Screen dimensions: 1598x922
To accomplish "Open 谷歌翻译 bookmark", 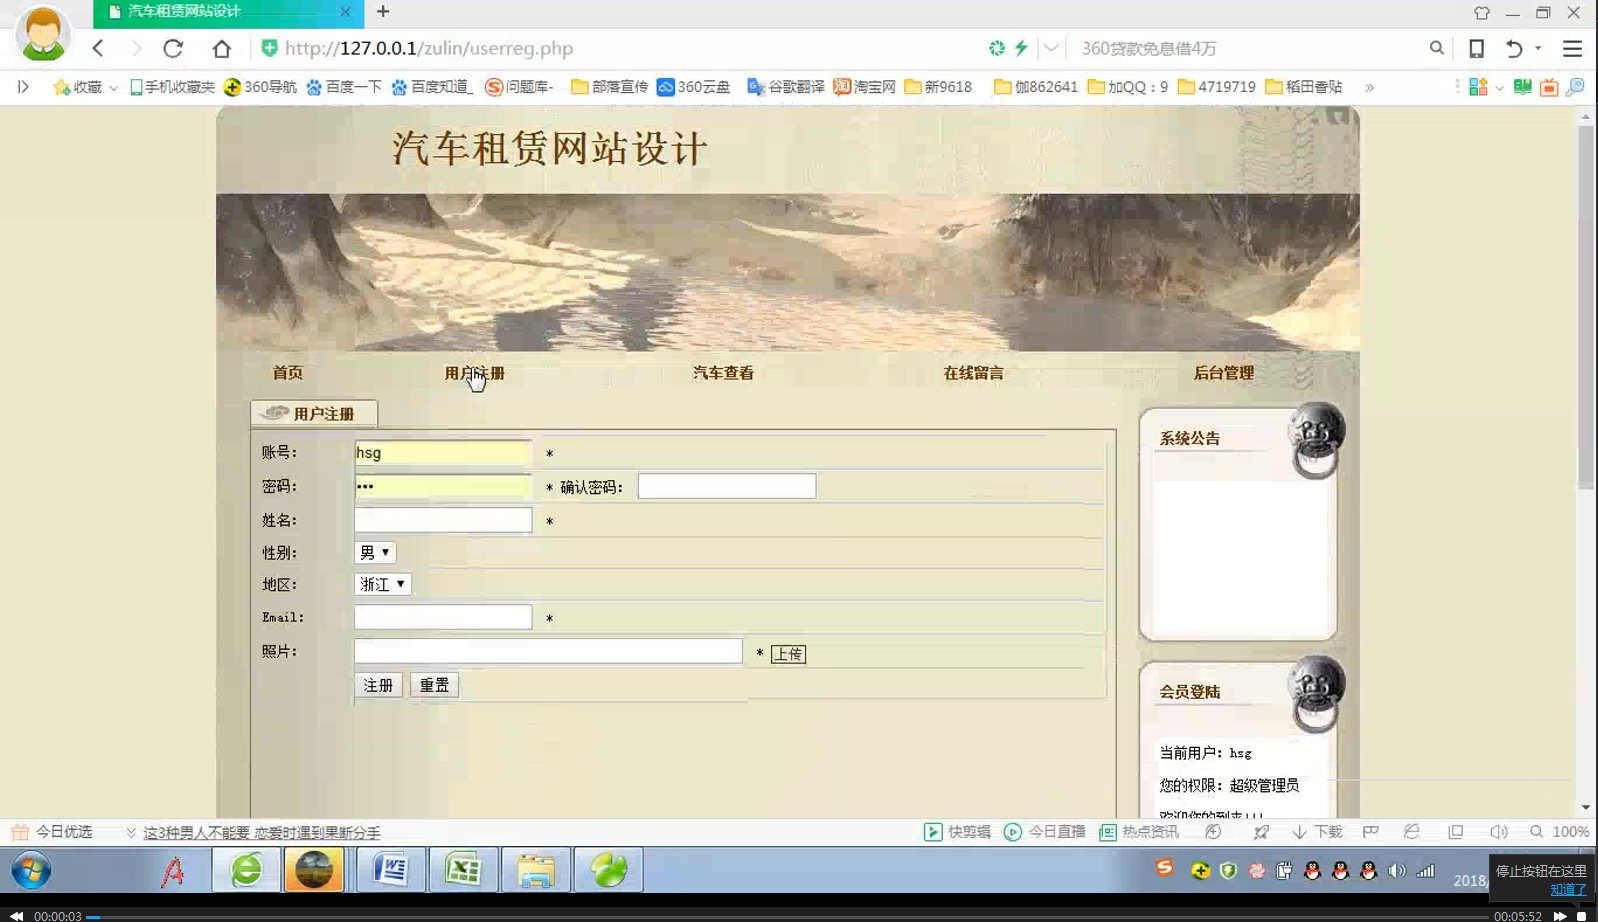I will pyautogui.click(x=786, y=87).
